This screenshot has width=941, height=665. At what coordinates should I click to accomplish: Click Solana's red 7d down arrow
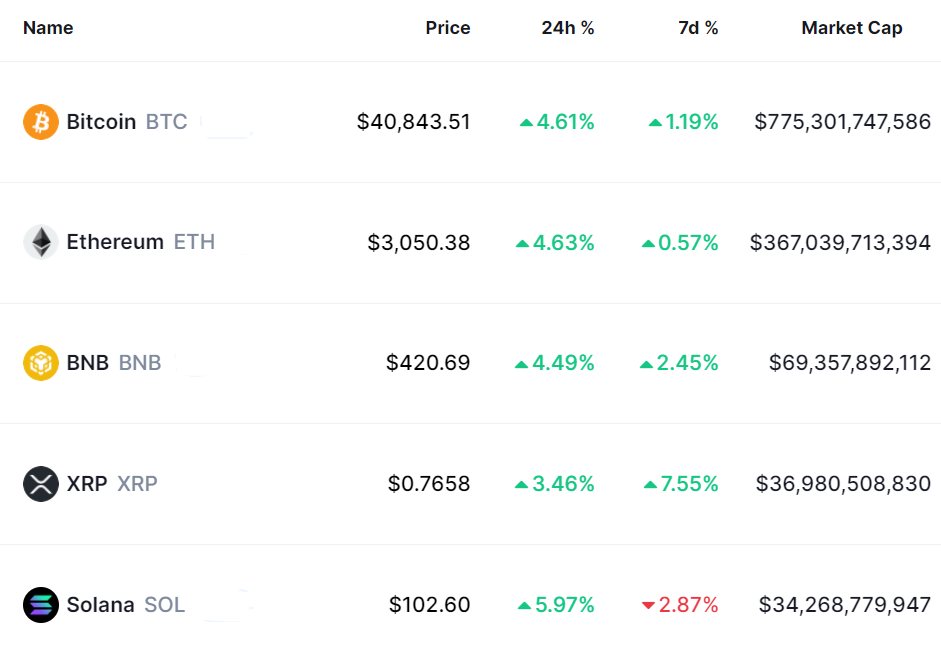pos(648,605)
